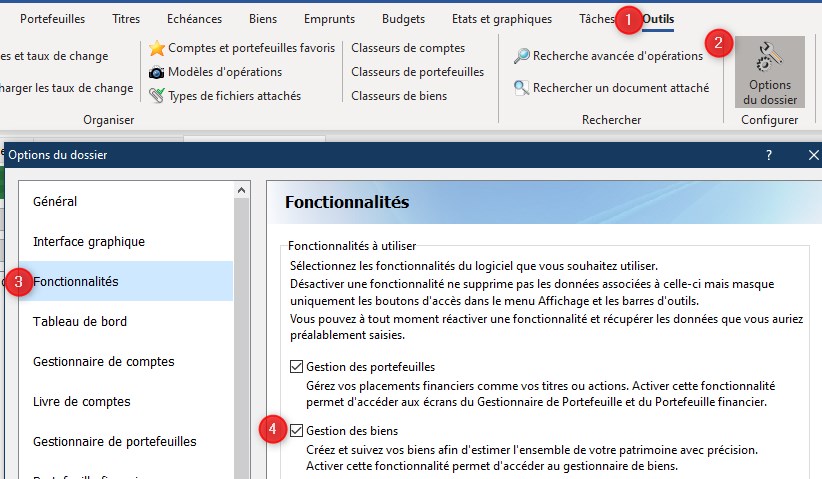Open the Etats et graphiques tab
Image resolution: width=822 pixels, height=479 pixels.
[x=501, y=19]
